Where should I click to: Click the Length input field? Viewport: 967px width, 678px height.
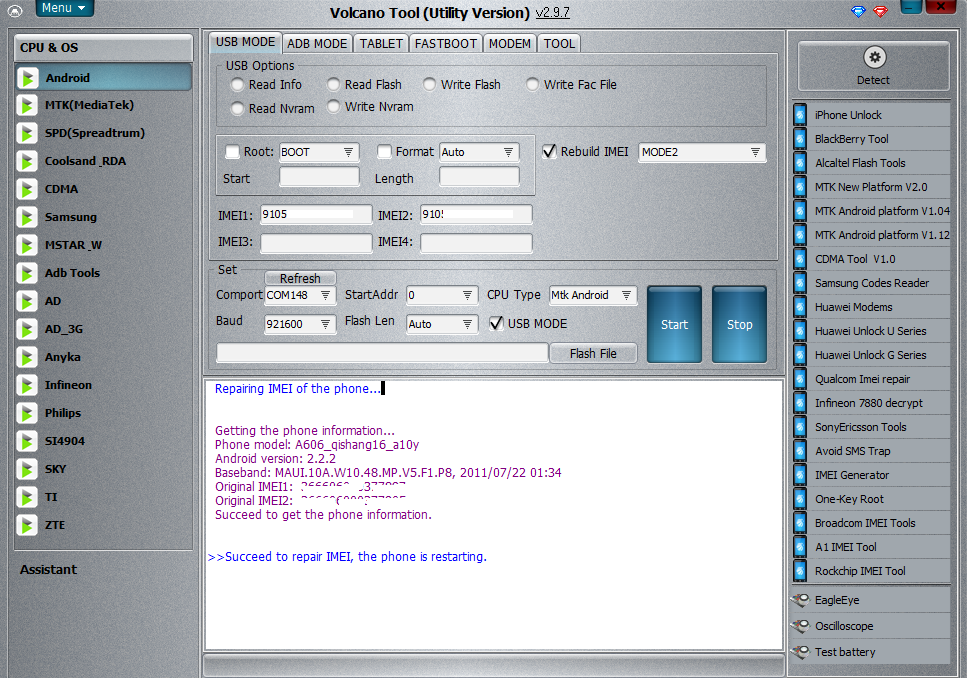tap(479, 178)
